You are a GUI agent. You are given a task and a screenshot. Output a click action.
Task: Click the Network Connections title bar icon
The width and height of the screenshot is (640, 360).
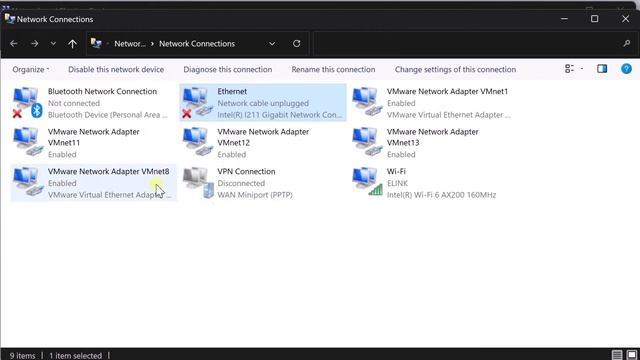[9, 19]
